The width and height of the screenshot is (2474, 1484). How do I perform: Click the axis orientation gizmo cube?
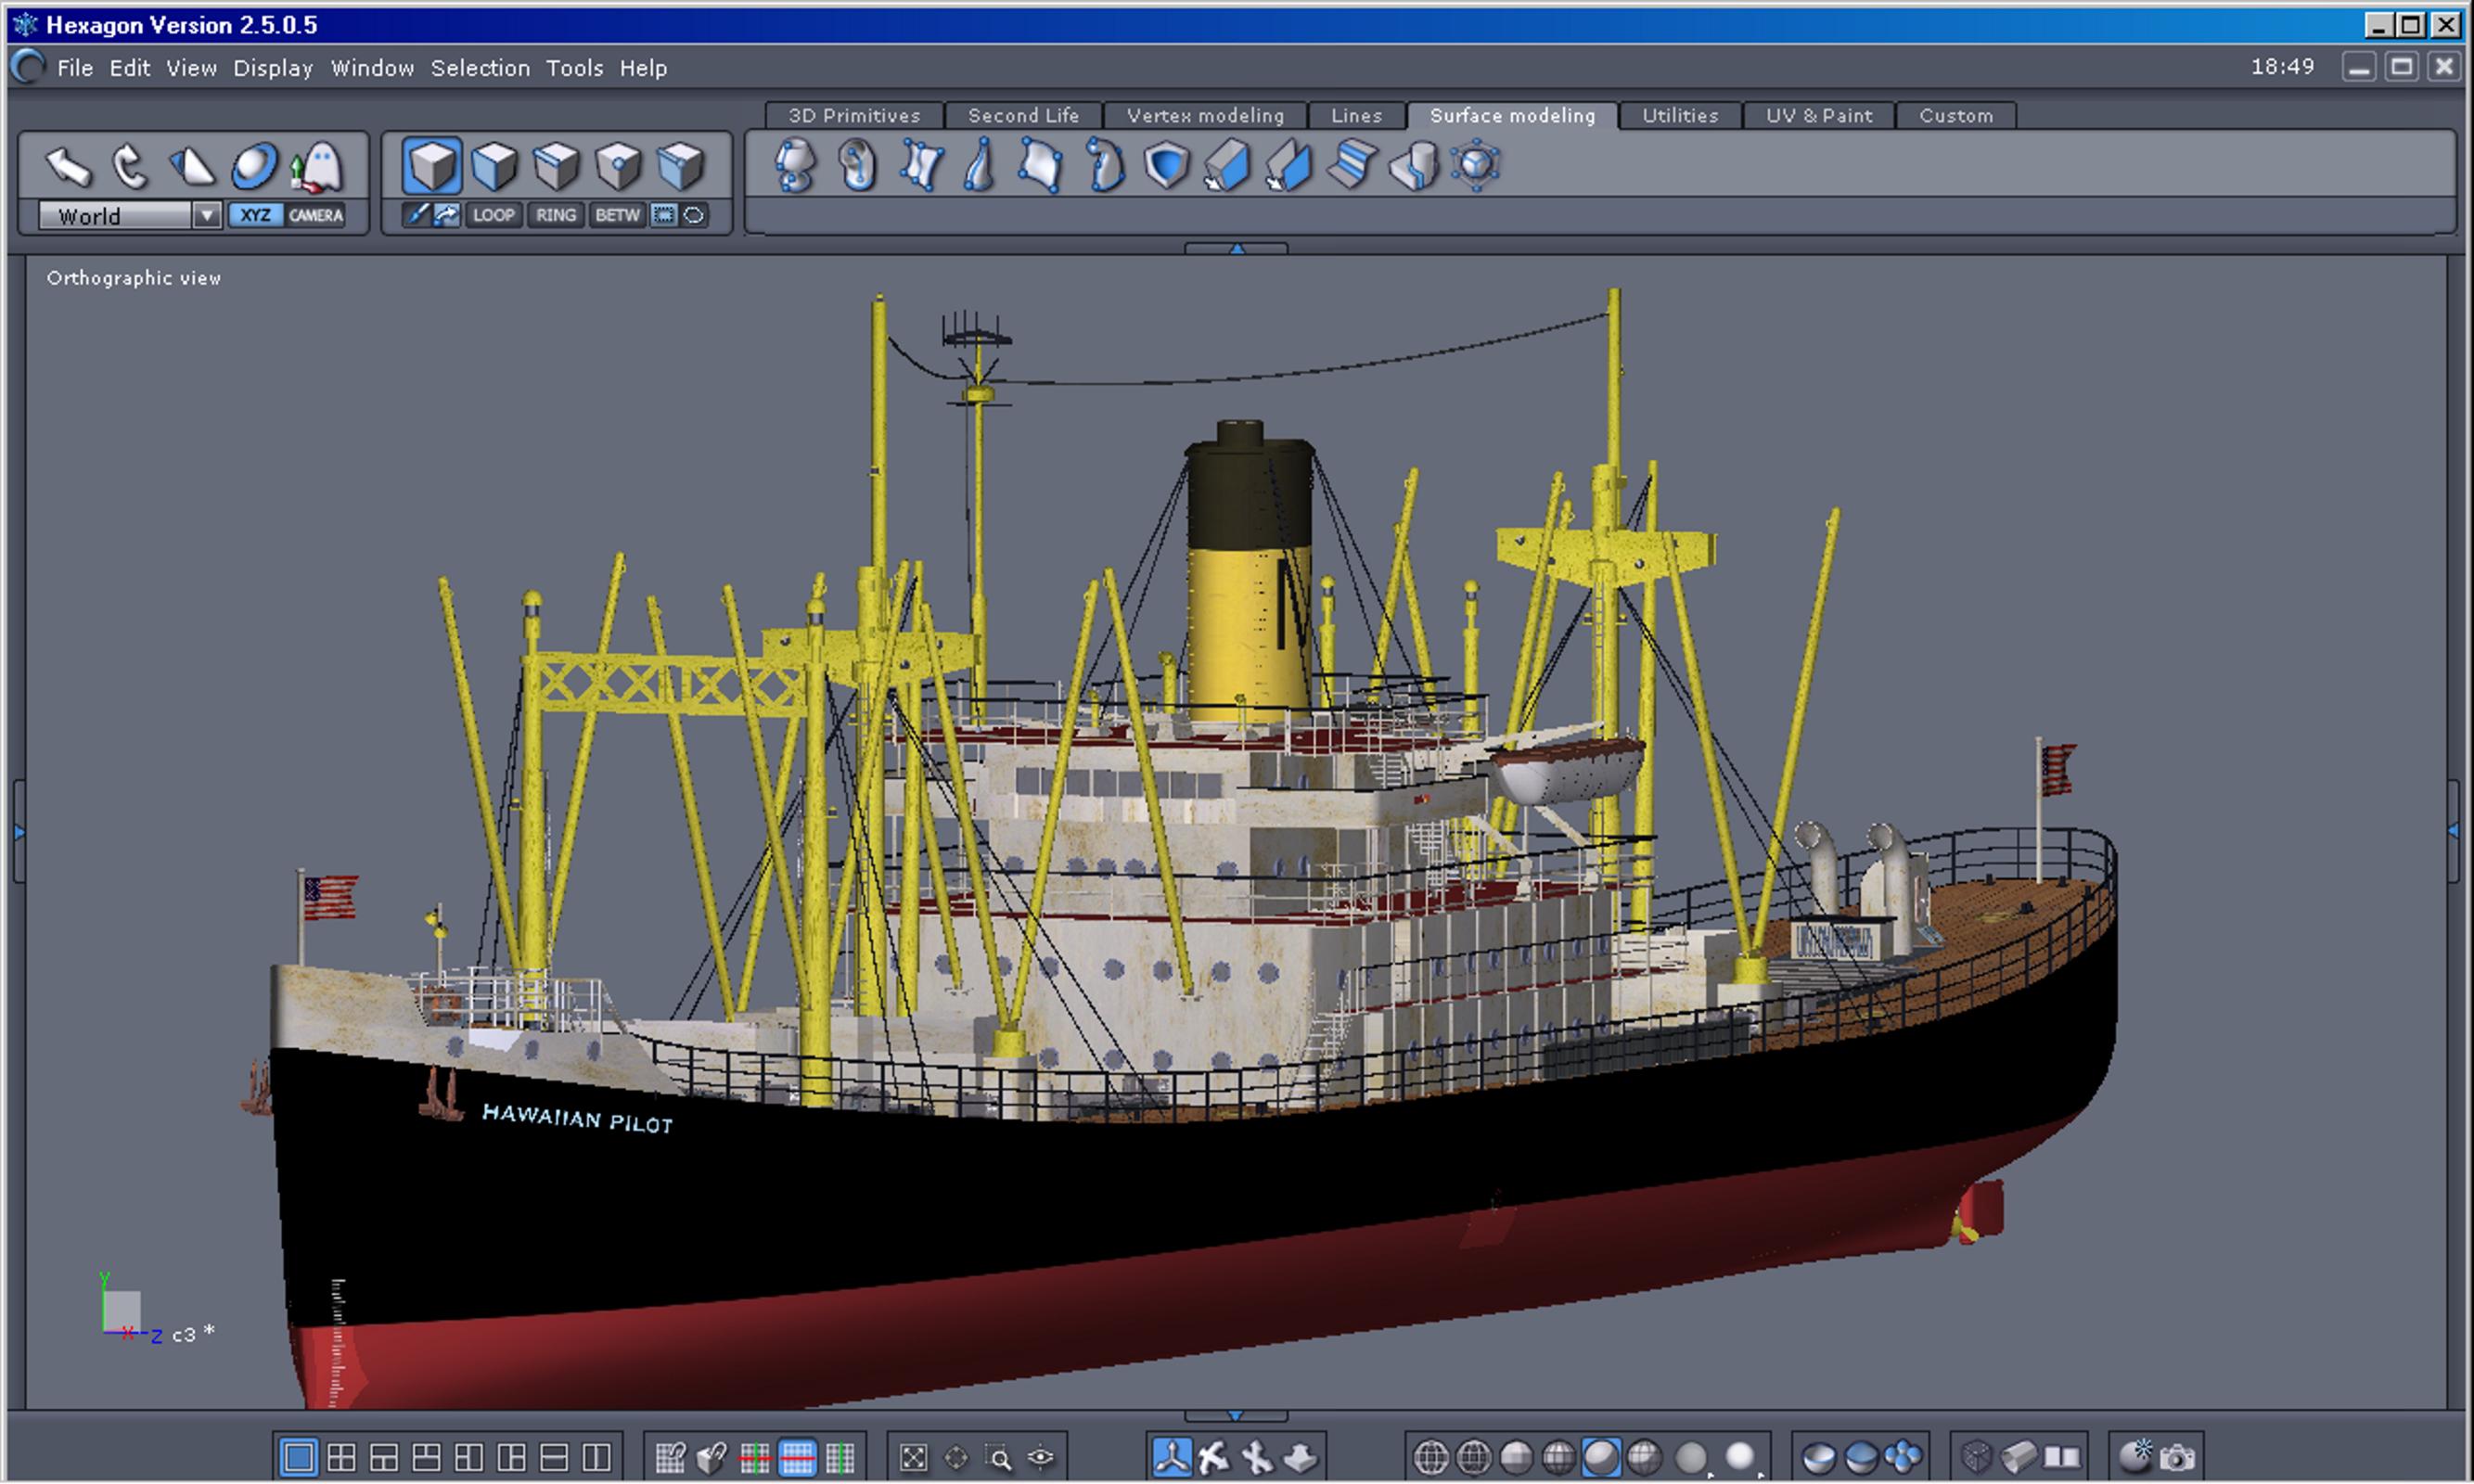(122, 1311)
